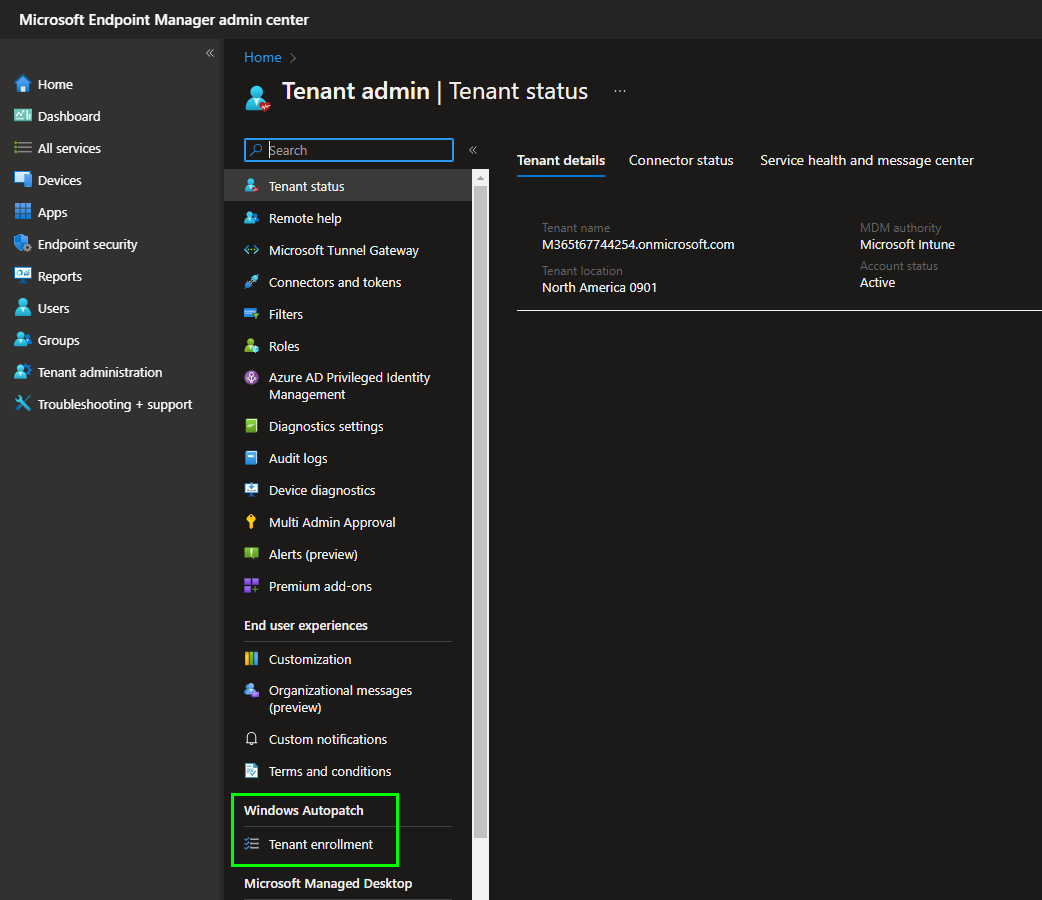Screen dimensions: 1042x900
Task: Open the ellipsis menu beside Tenant status
Action: coord(620,91)
